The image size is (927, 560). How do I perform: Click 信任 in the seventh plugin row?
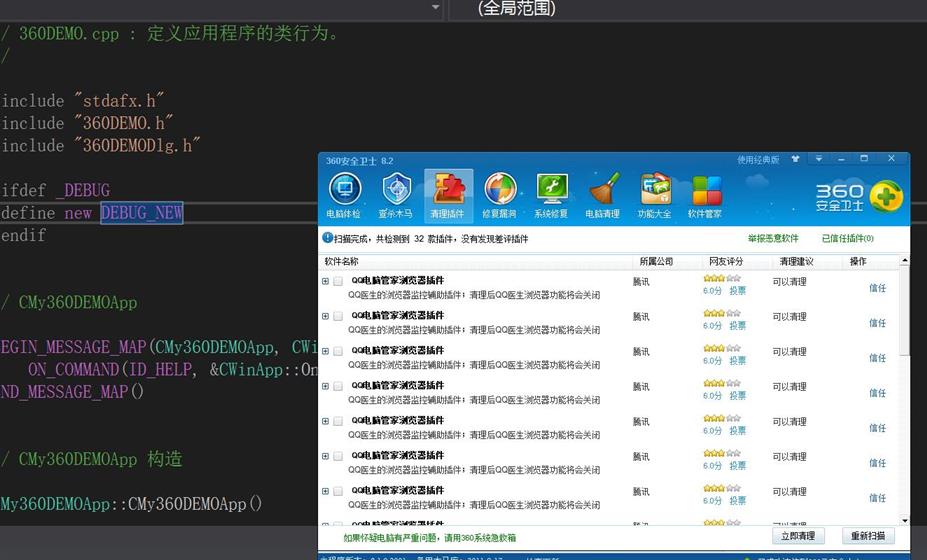click(x=877, y=498)
